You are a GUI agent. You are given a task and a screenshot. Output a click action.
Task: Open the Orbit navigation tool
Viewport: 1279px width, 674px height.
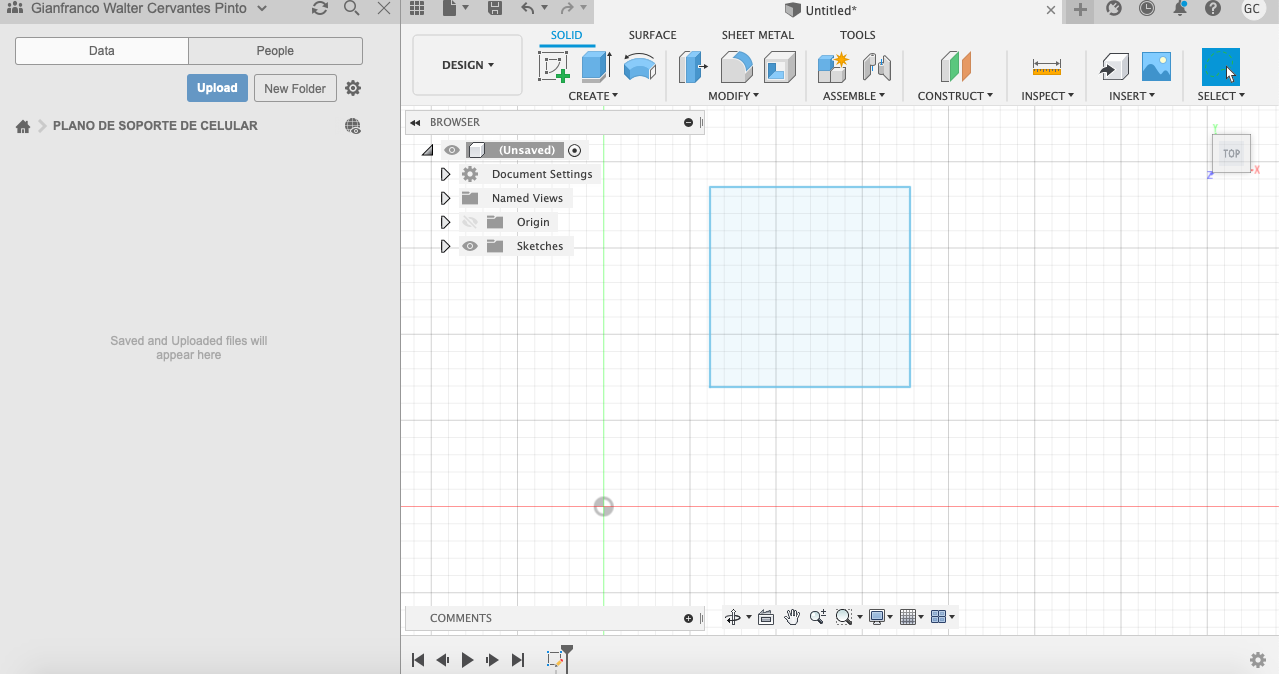click(733, 617)
